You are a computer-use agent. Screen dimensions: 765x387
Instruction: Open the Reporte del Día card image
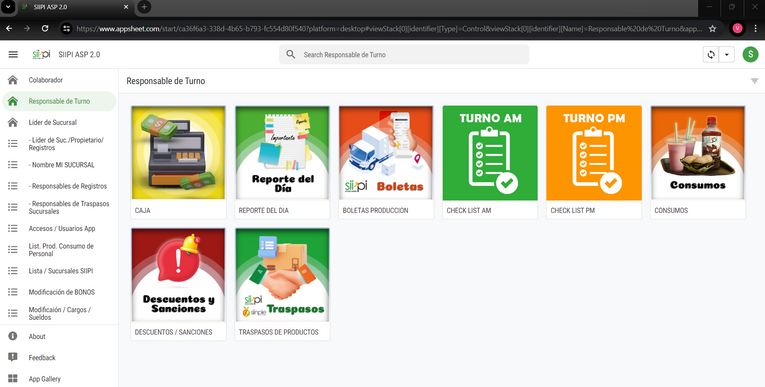[x=282, y=153]
